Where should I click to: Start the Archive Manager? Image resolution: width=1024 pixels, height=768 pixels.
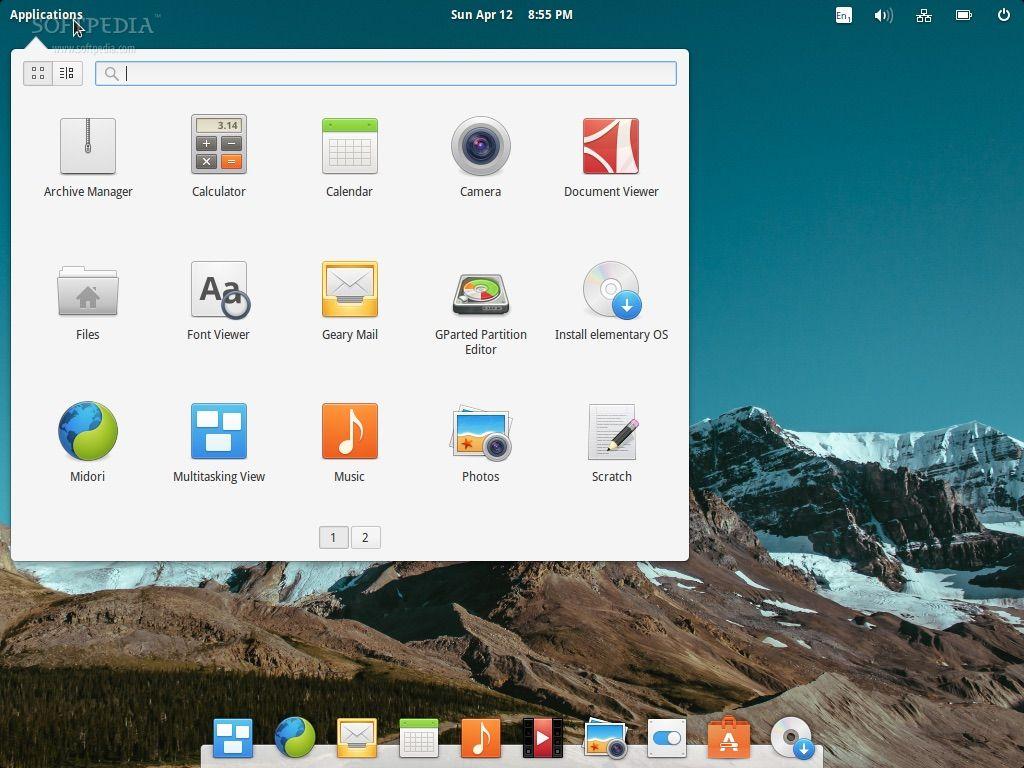pyautogui.click(x=87, y=146)
